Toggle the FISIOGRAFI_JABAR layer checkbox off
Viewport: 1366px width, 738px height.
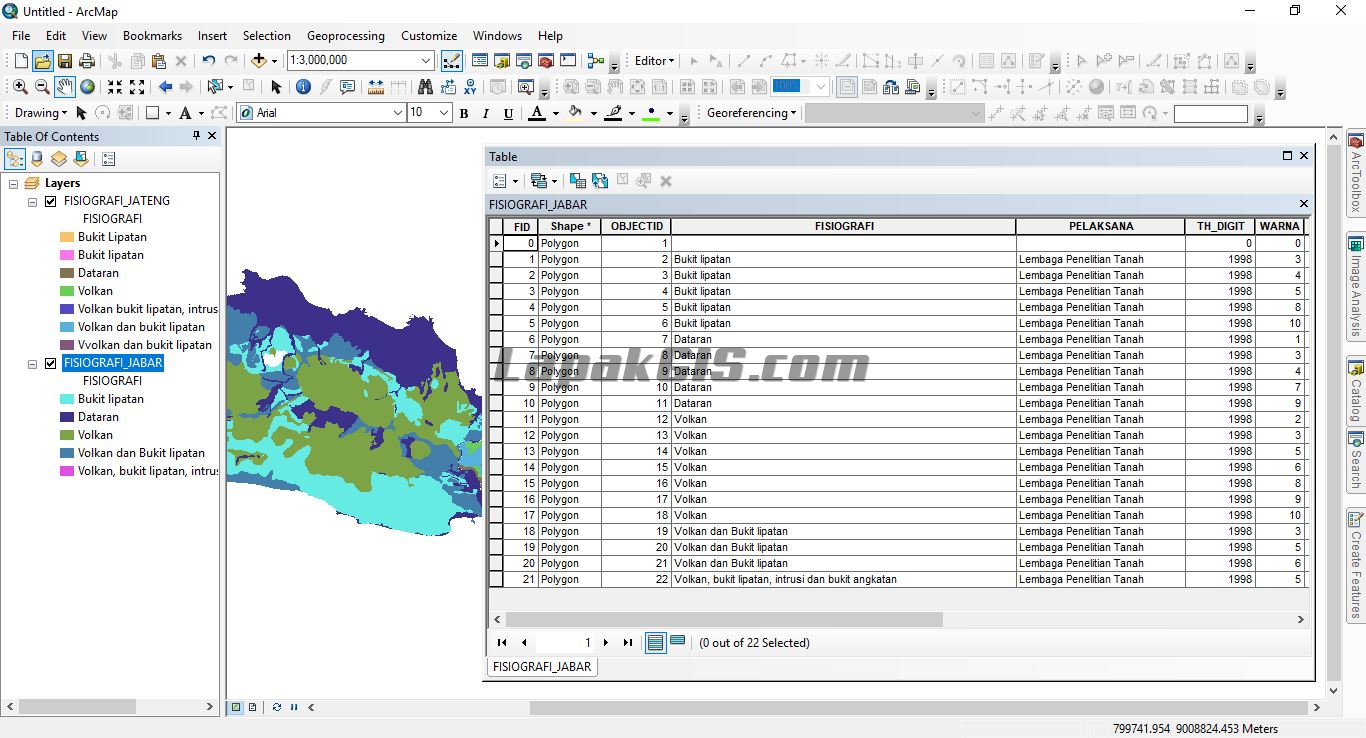click(49, 363)
